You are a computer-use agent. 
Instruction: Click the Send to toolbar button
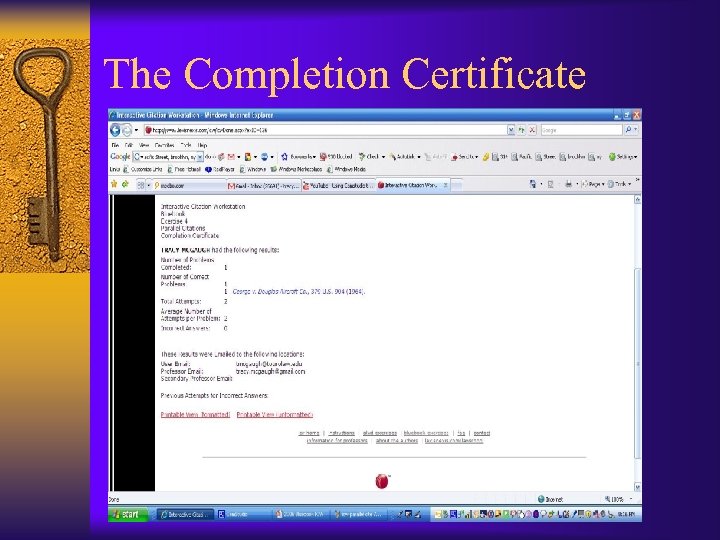[x=464, y=157]
